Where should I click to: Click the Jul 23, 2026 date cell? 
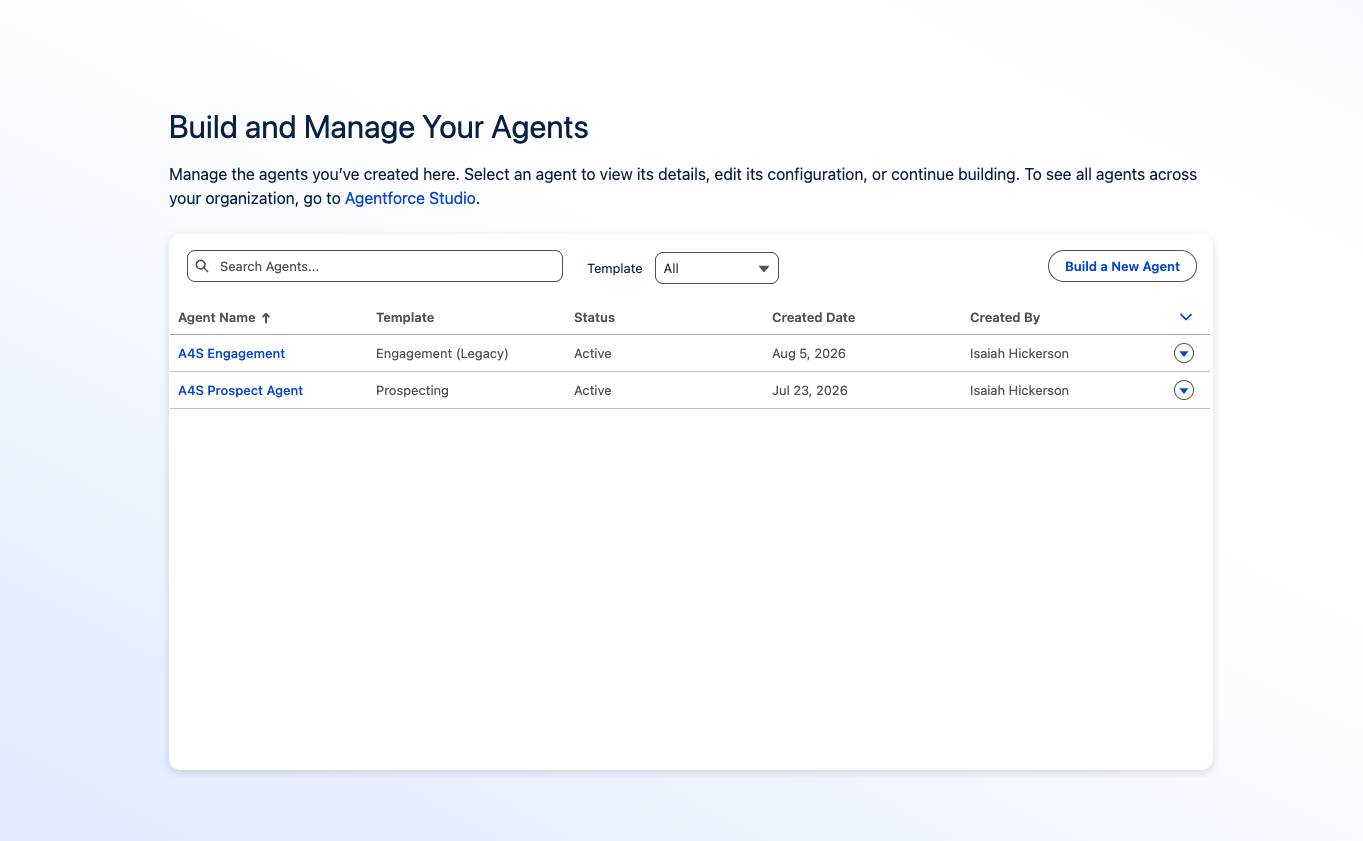pos(810,390)
